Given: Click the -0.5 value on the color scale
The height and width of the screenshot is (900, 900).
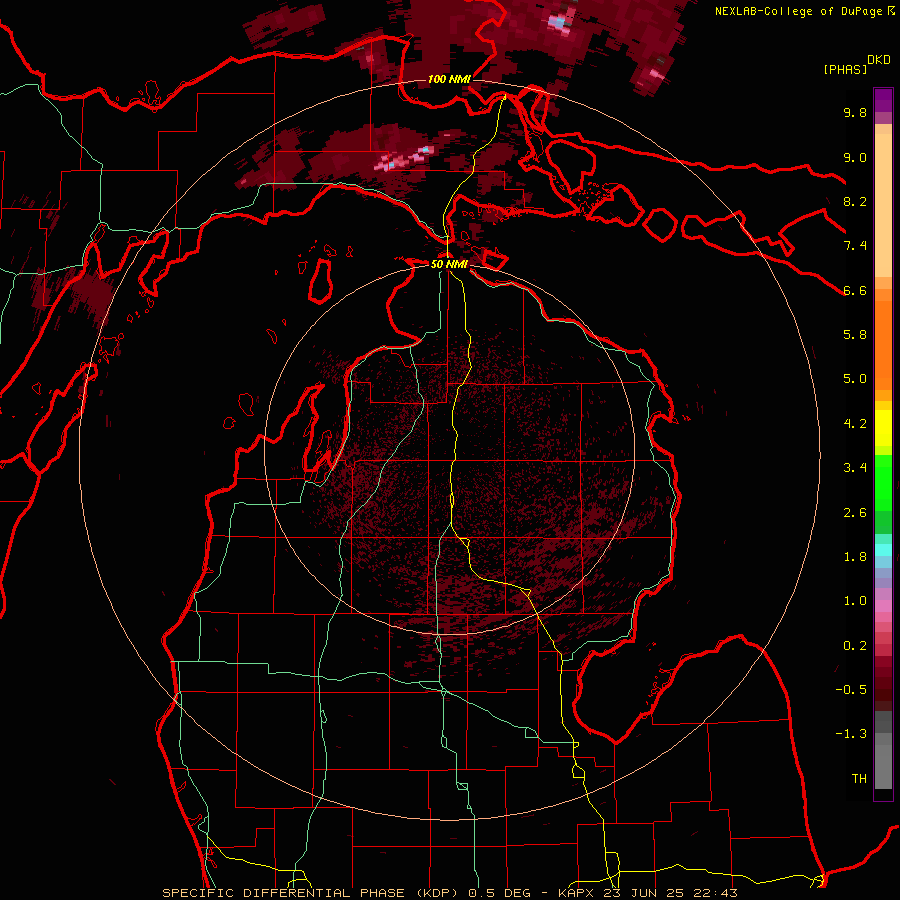Looking at the screenshot, I should tap(851, 690).
